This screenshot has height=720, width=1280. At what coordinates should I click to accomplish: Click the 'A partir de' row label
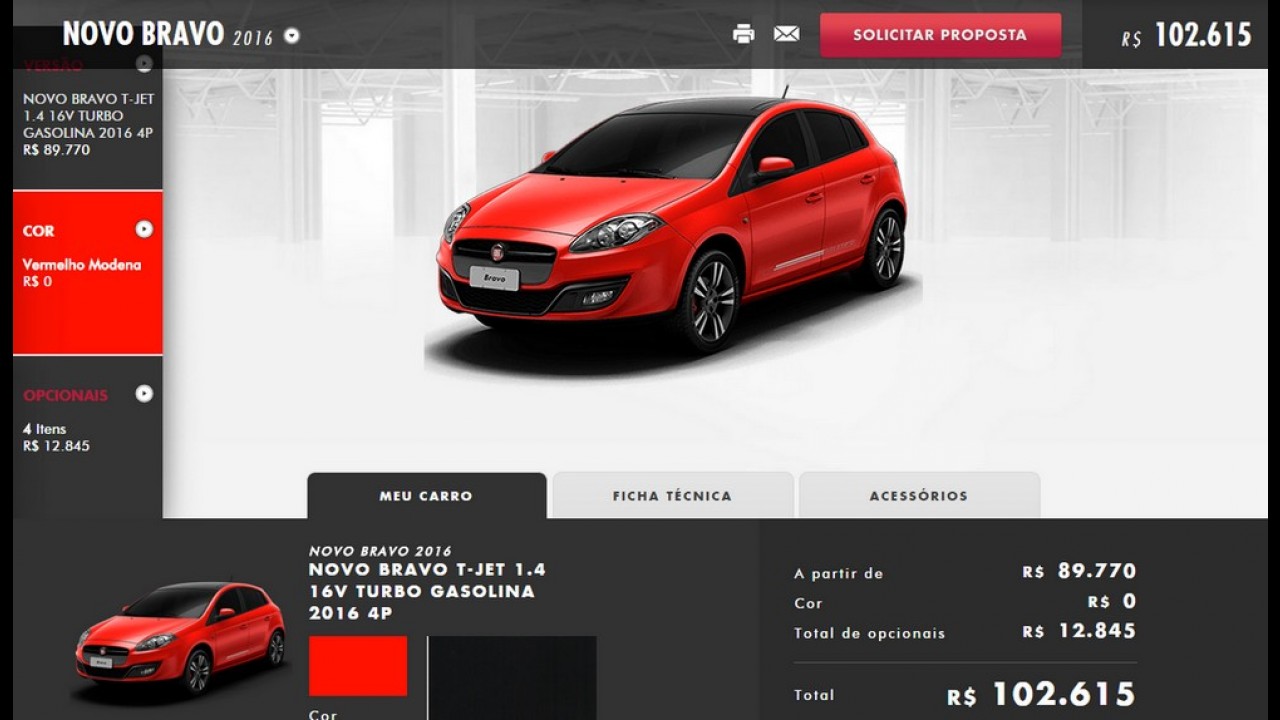click(838, 574)
